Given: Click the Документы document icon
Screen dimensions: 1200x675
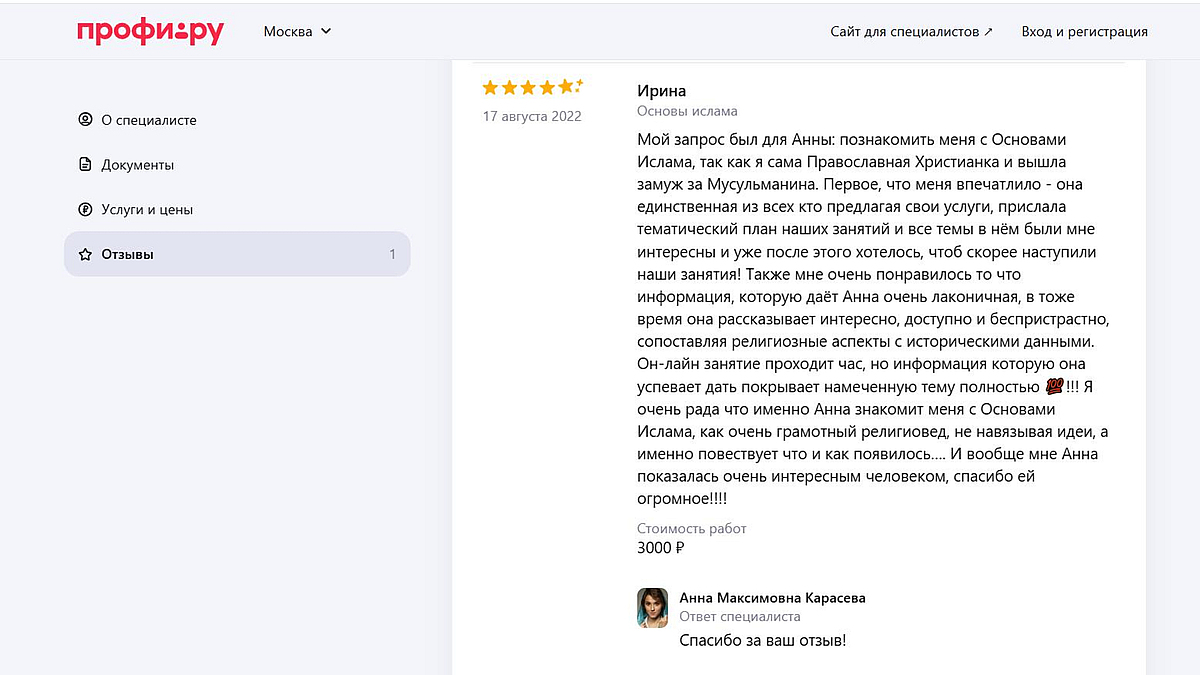Looking at the screenshot, I should tap(85, 165).
